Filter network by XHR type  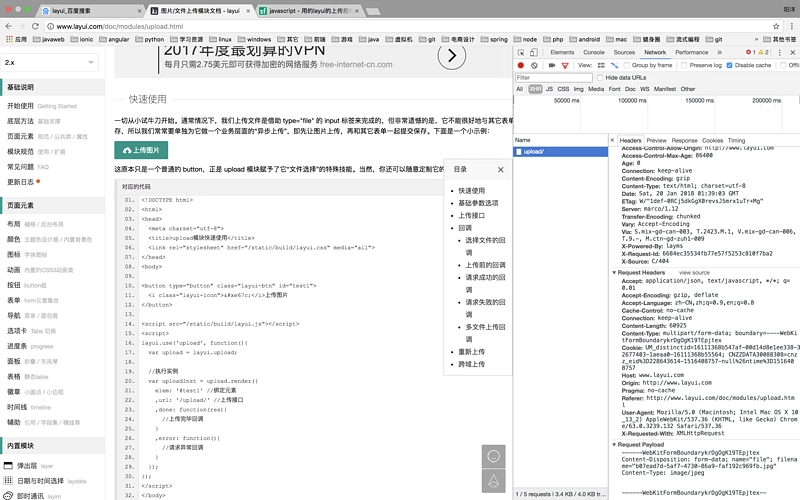535,89
